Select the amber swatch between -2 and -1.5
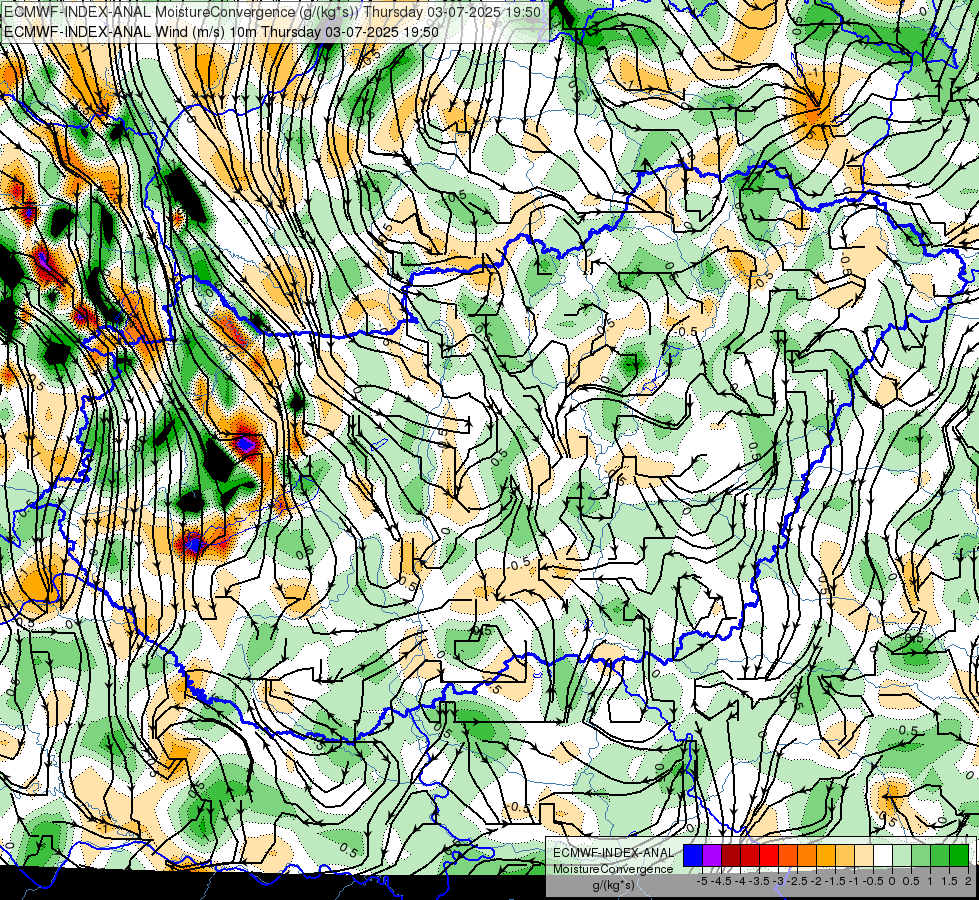 826,856
